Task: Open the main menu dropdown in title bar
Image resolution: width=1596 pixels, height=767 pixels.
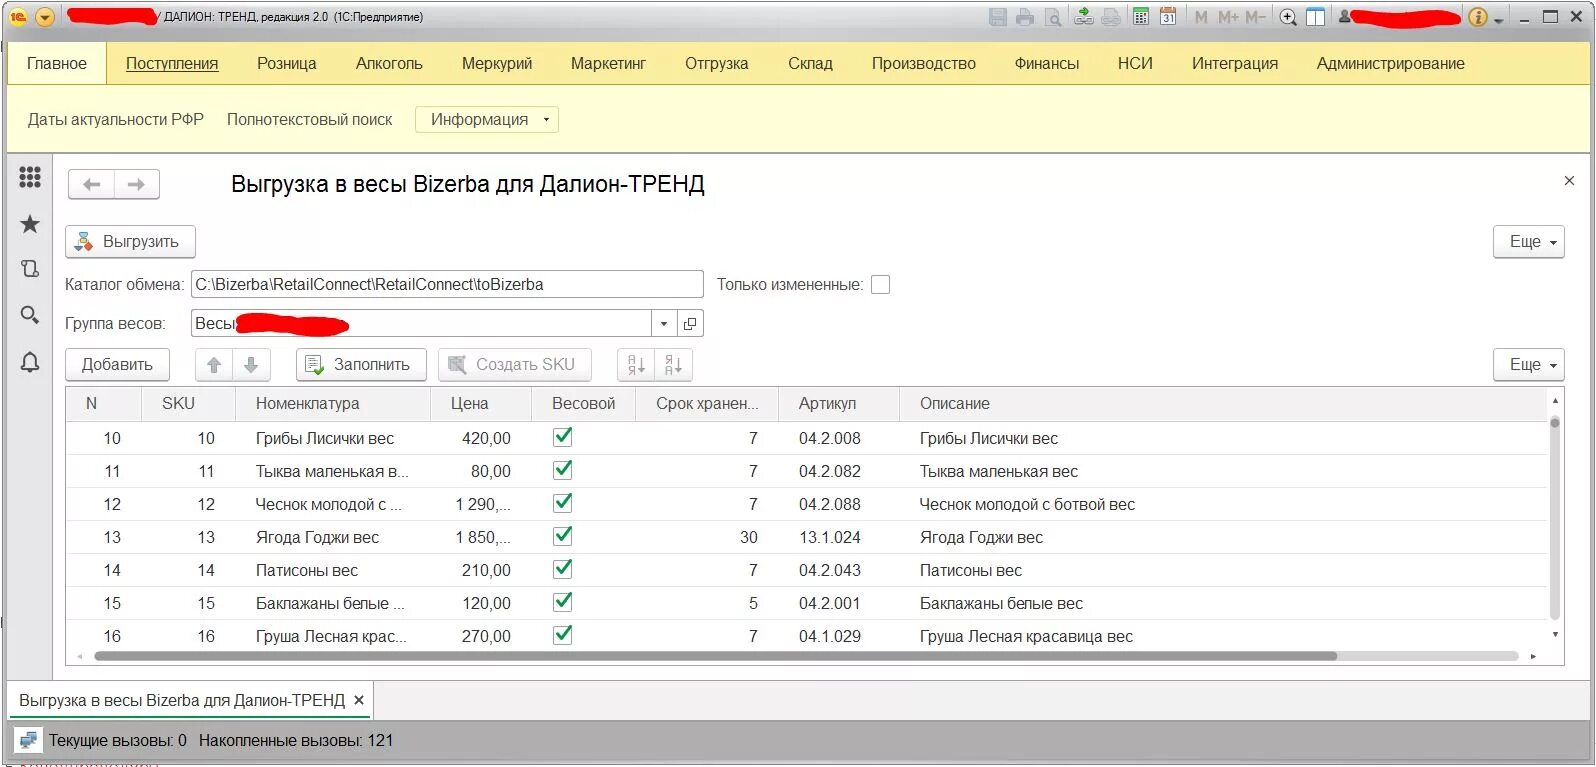Action: tap(45, 17)
